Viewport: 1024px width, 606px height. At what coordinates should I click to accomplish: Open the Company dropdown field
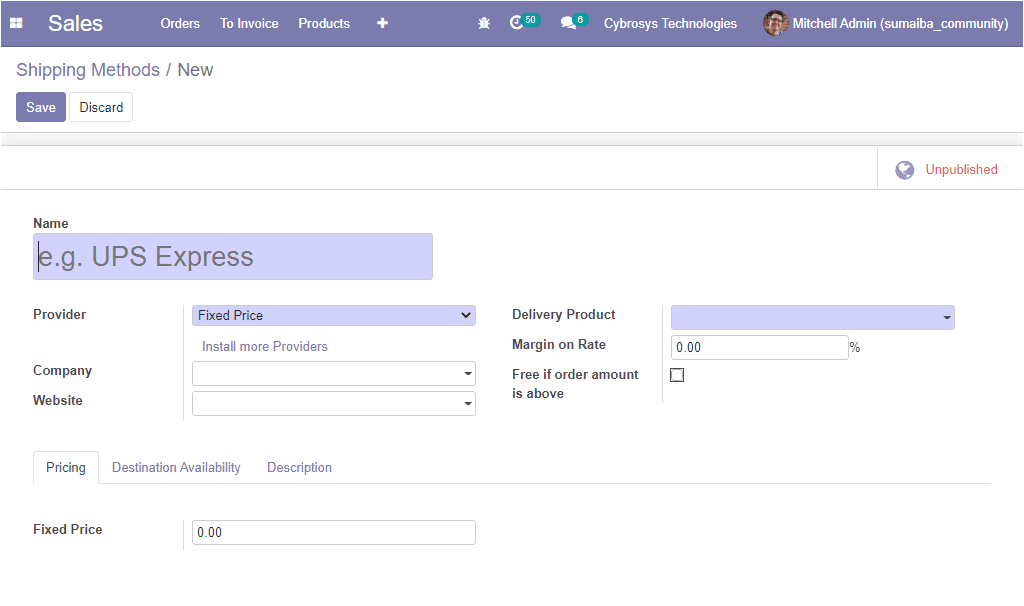point(333,374)
